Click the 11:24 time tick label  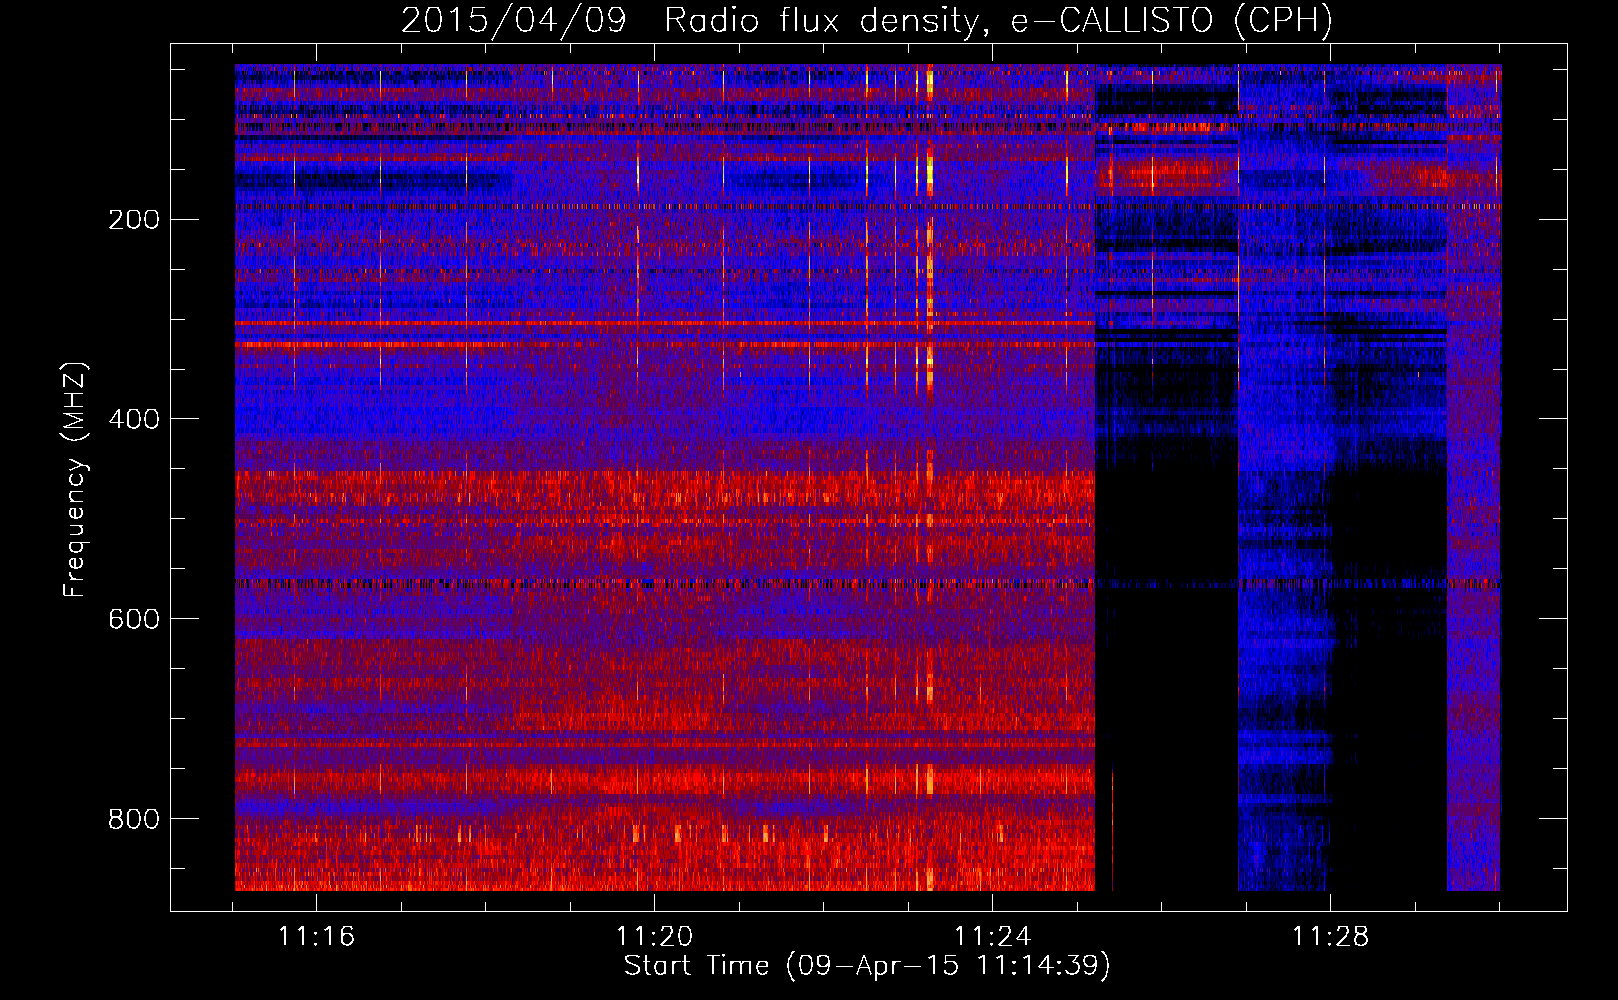click(992, 936)
